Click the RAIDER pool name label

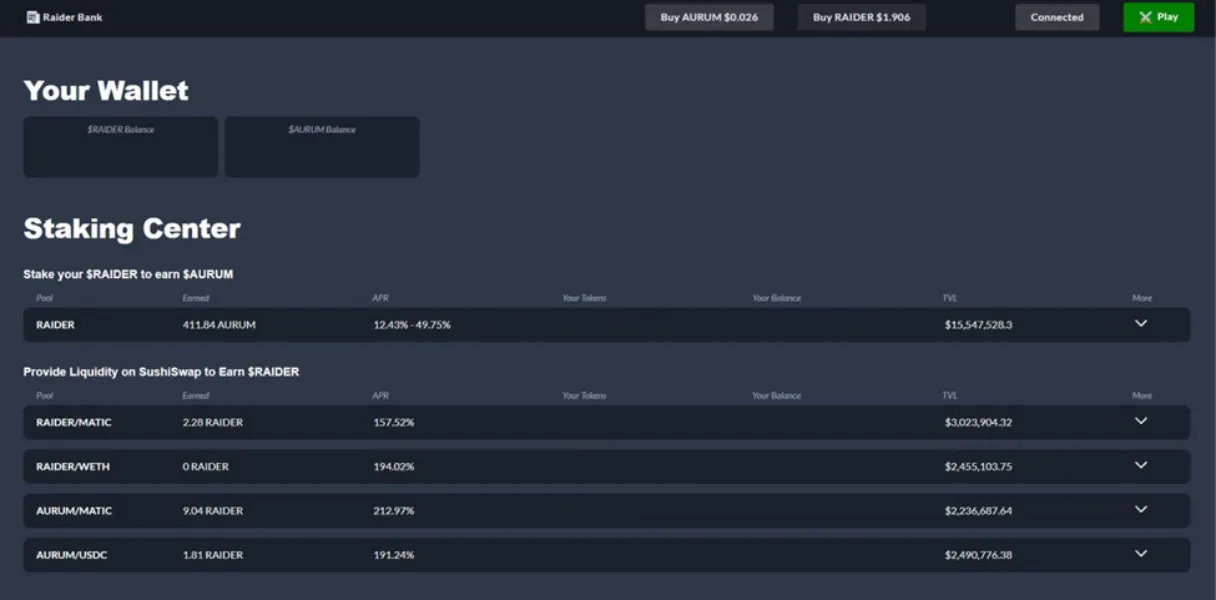[57, 324]
